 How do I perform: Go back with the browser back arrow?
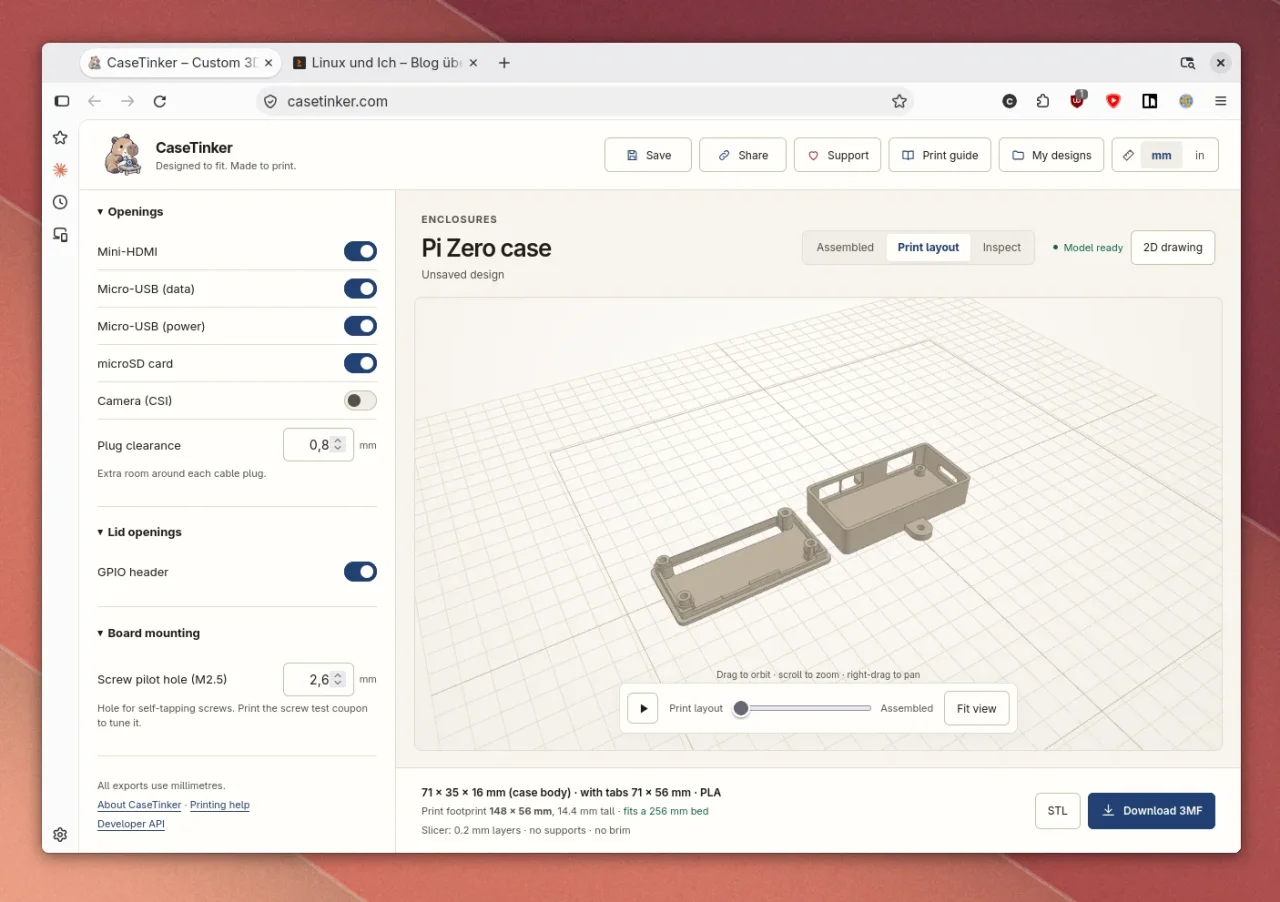coord(95,101)
